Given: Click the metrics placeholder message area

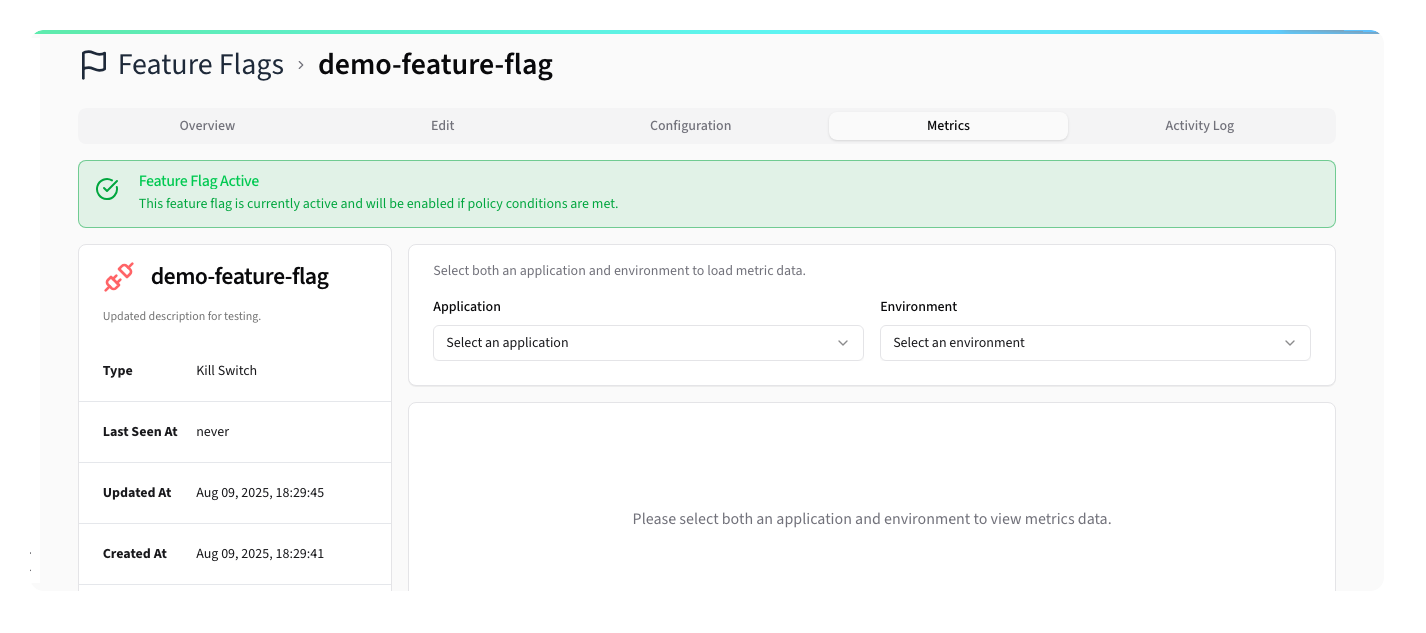Looking at the screenshot, I should click(872, 518).
